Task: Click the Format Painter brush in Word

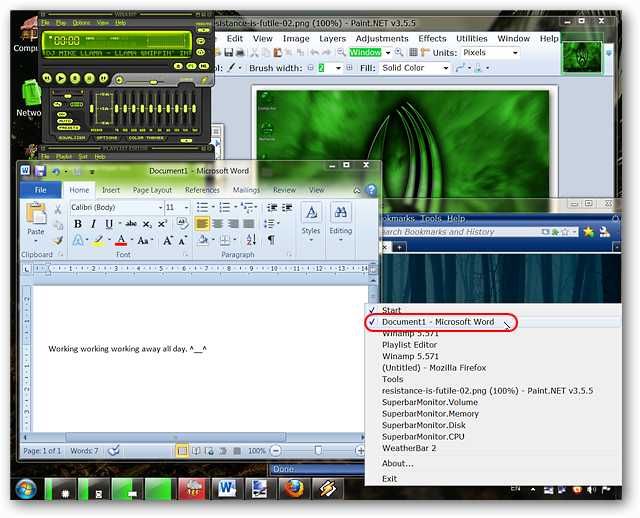Action: [x=58, y=240]
